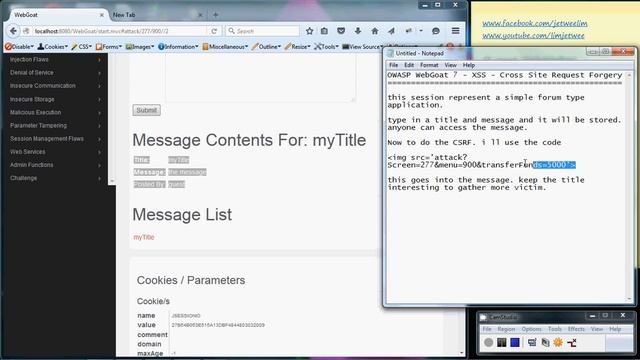
Task: Click the browser address bar
Action: (120, 31)
